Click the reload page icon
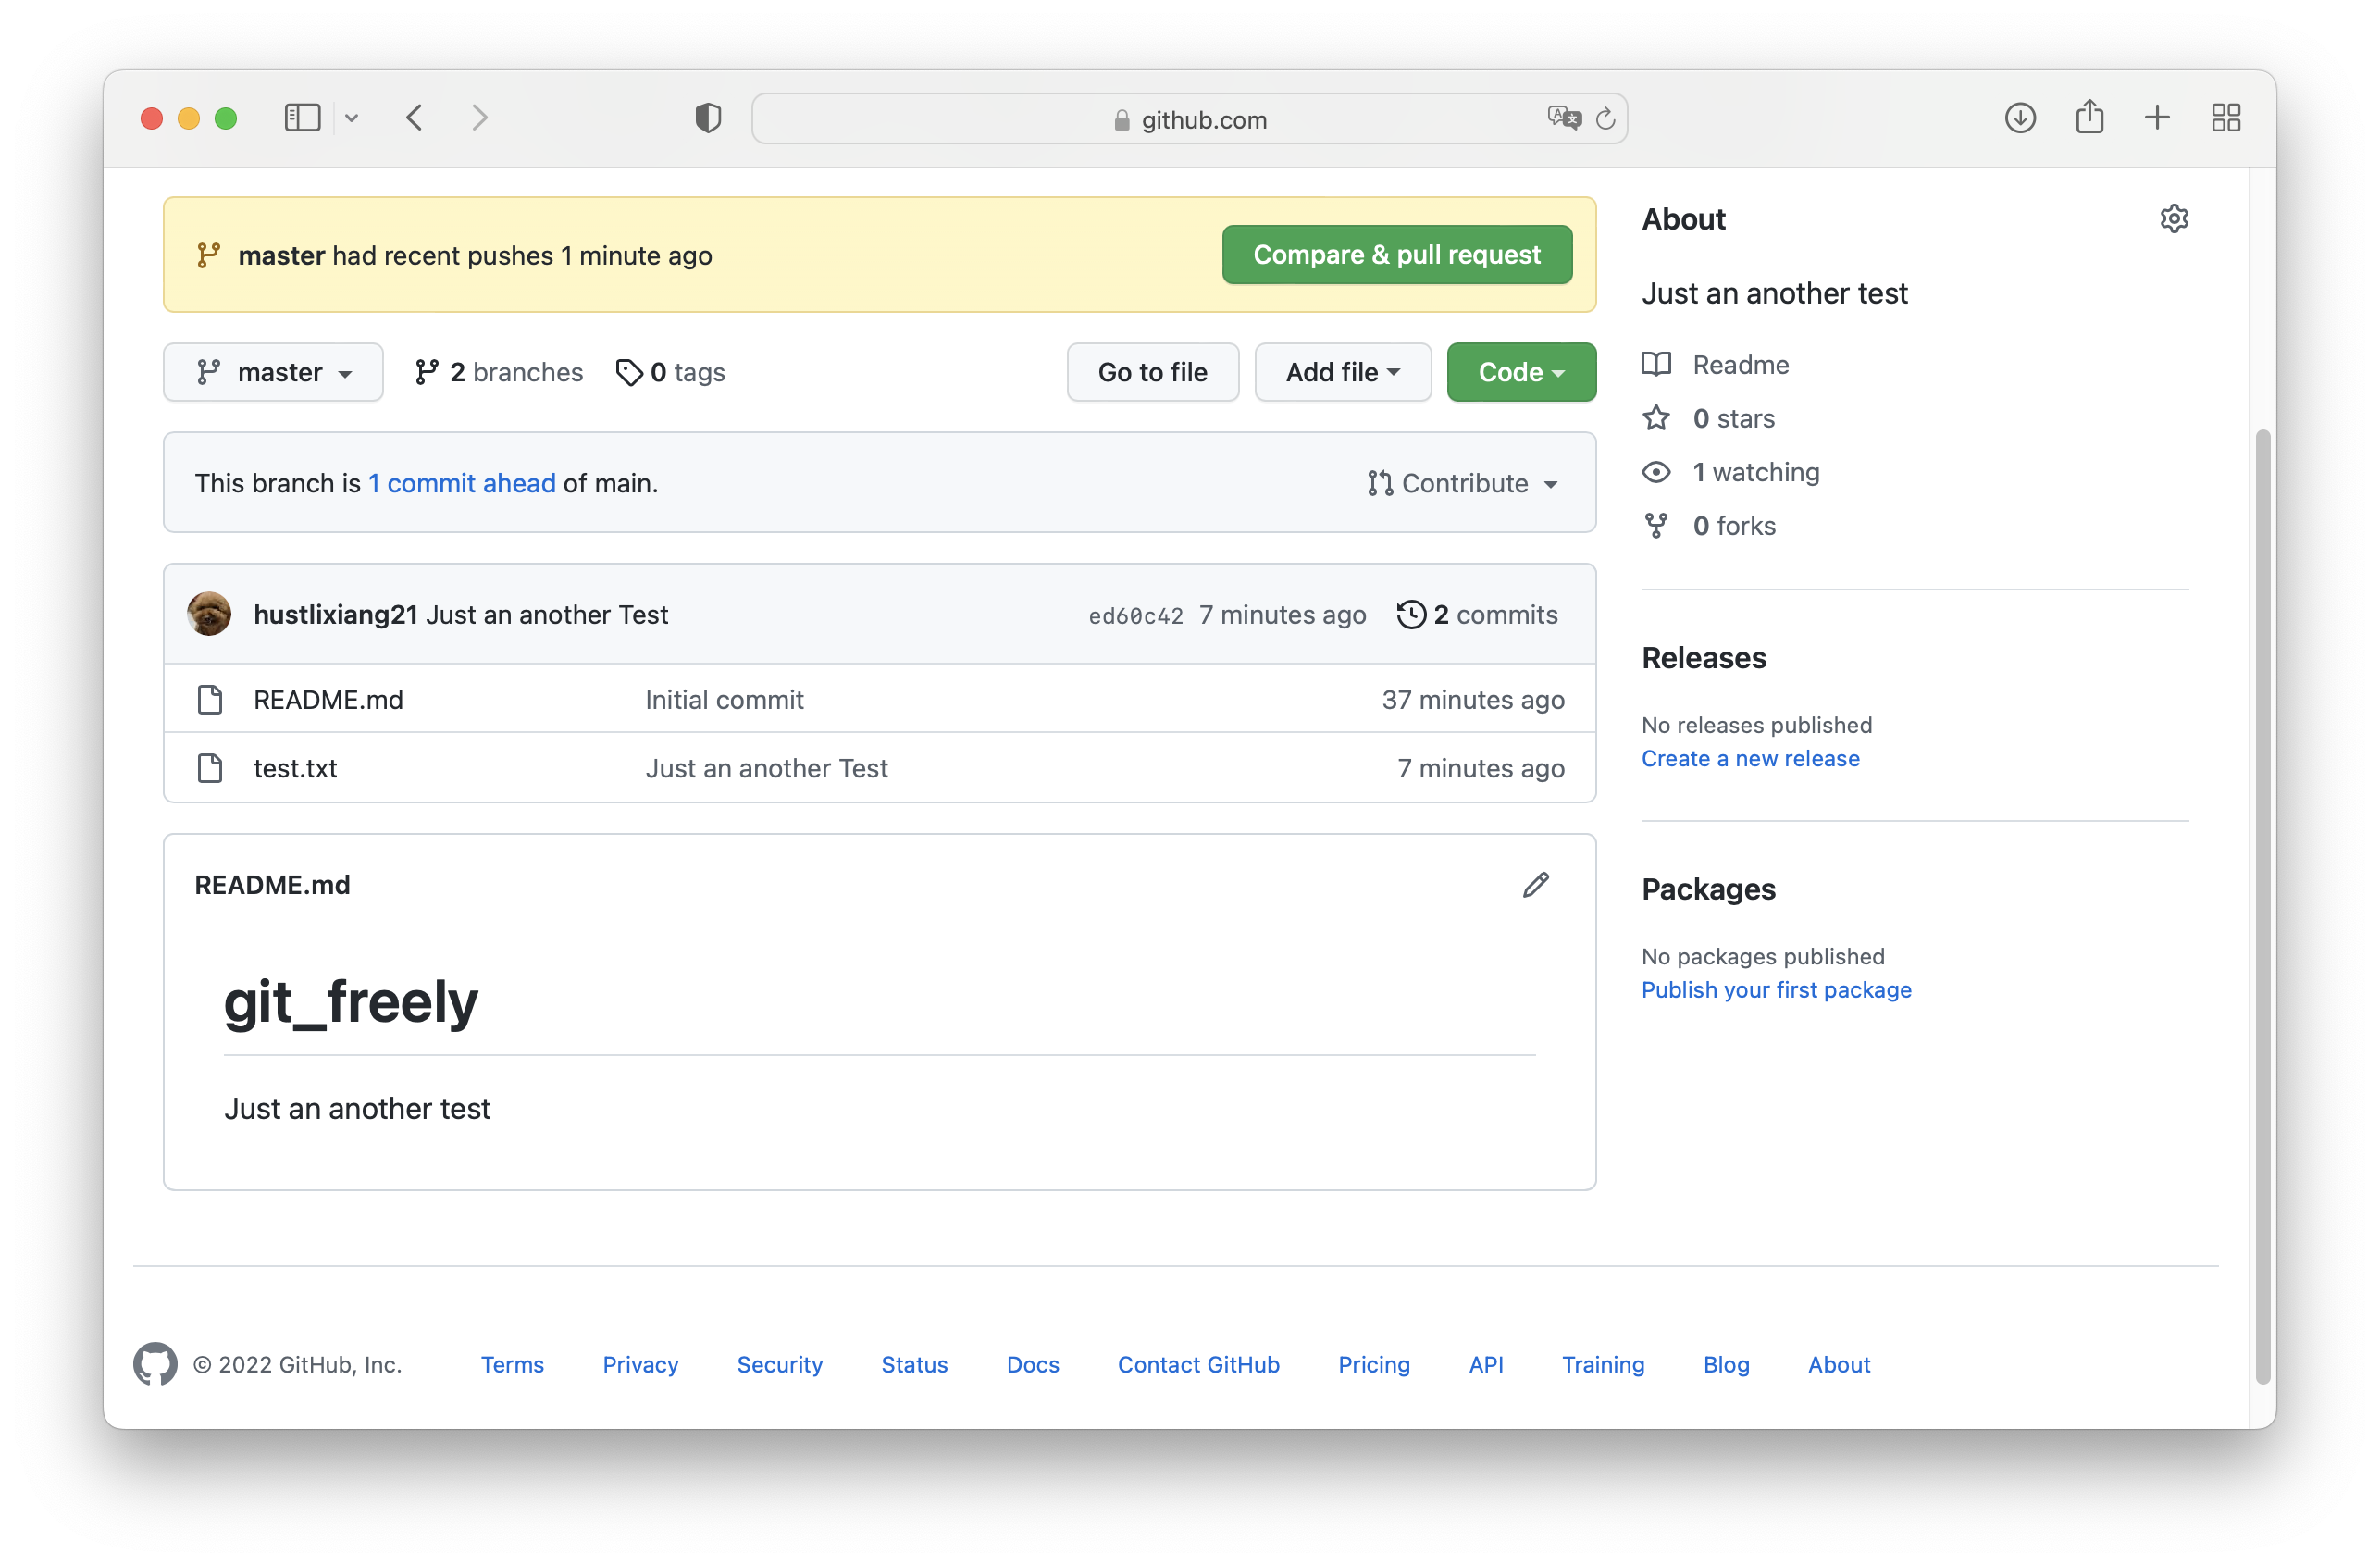The image size is (2380, 1566). pos(1605,119)
